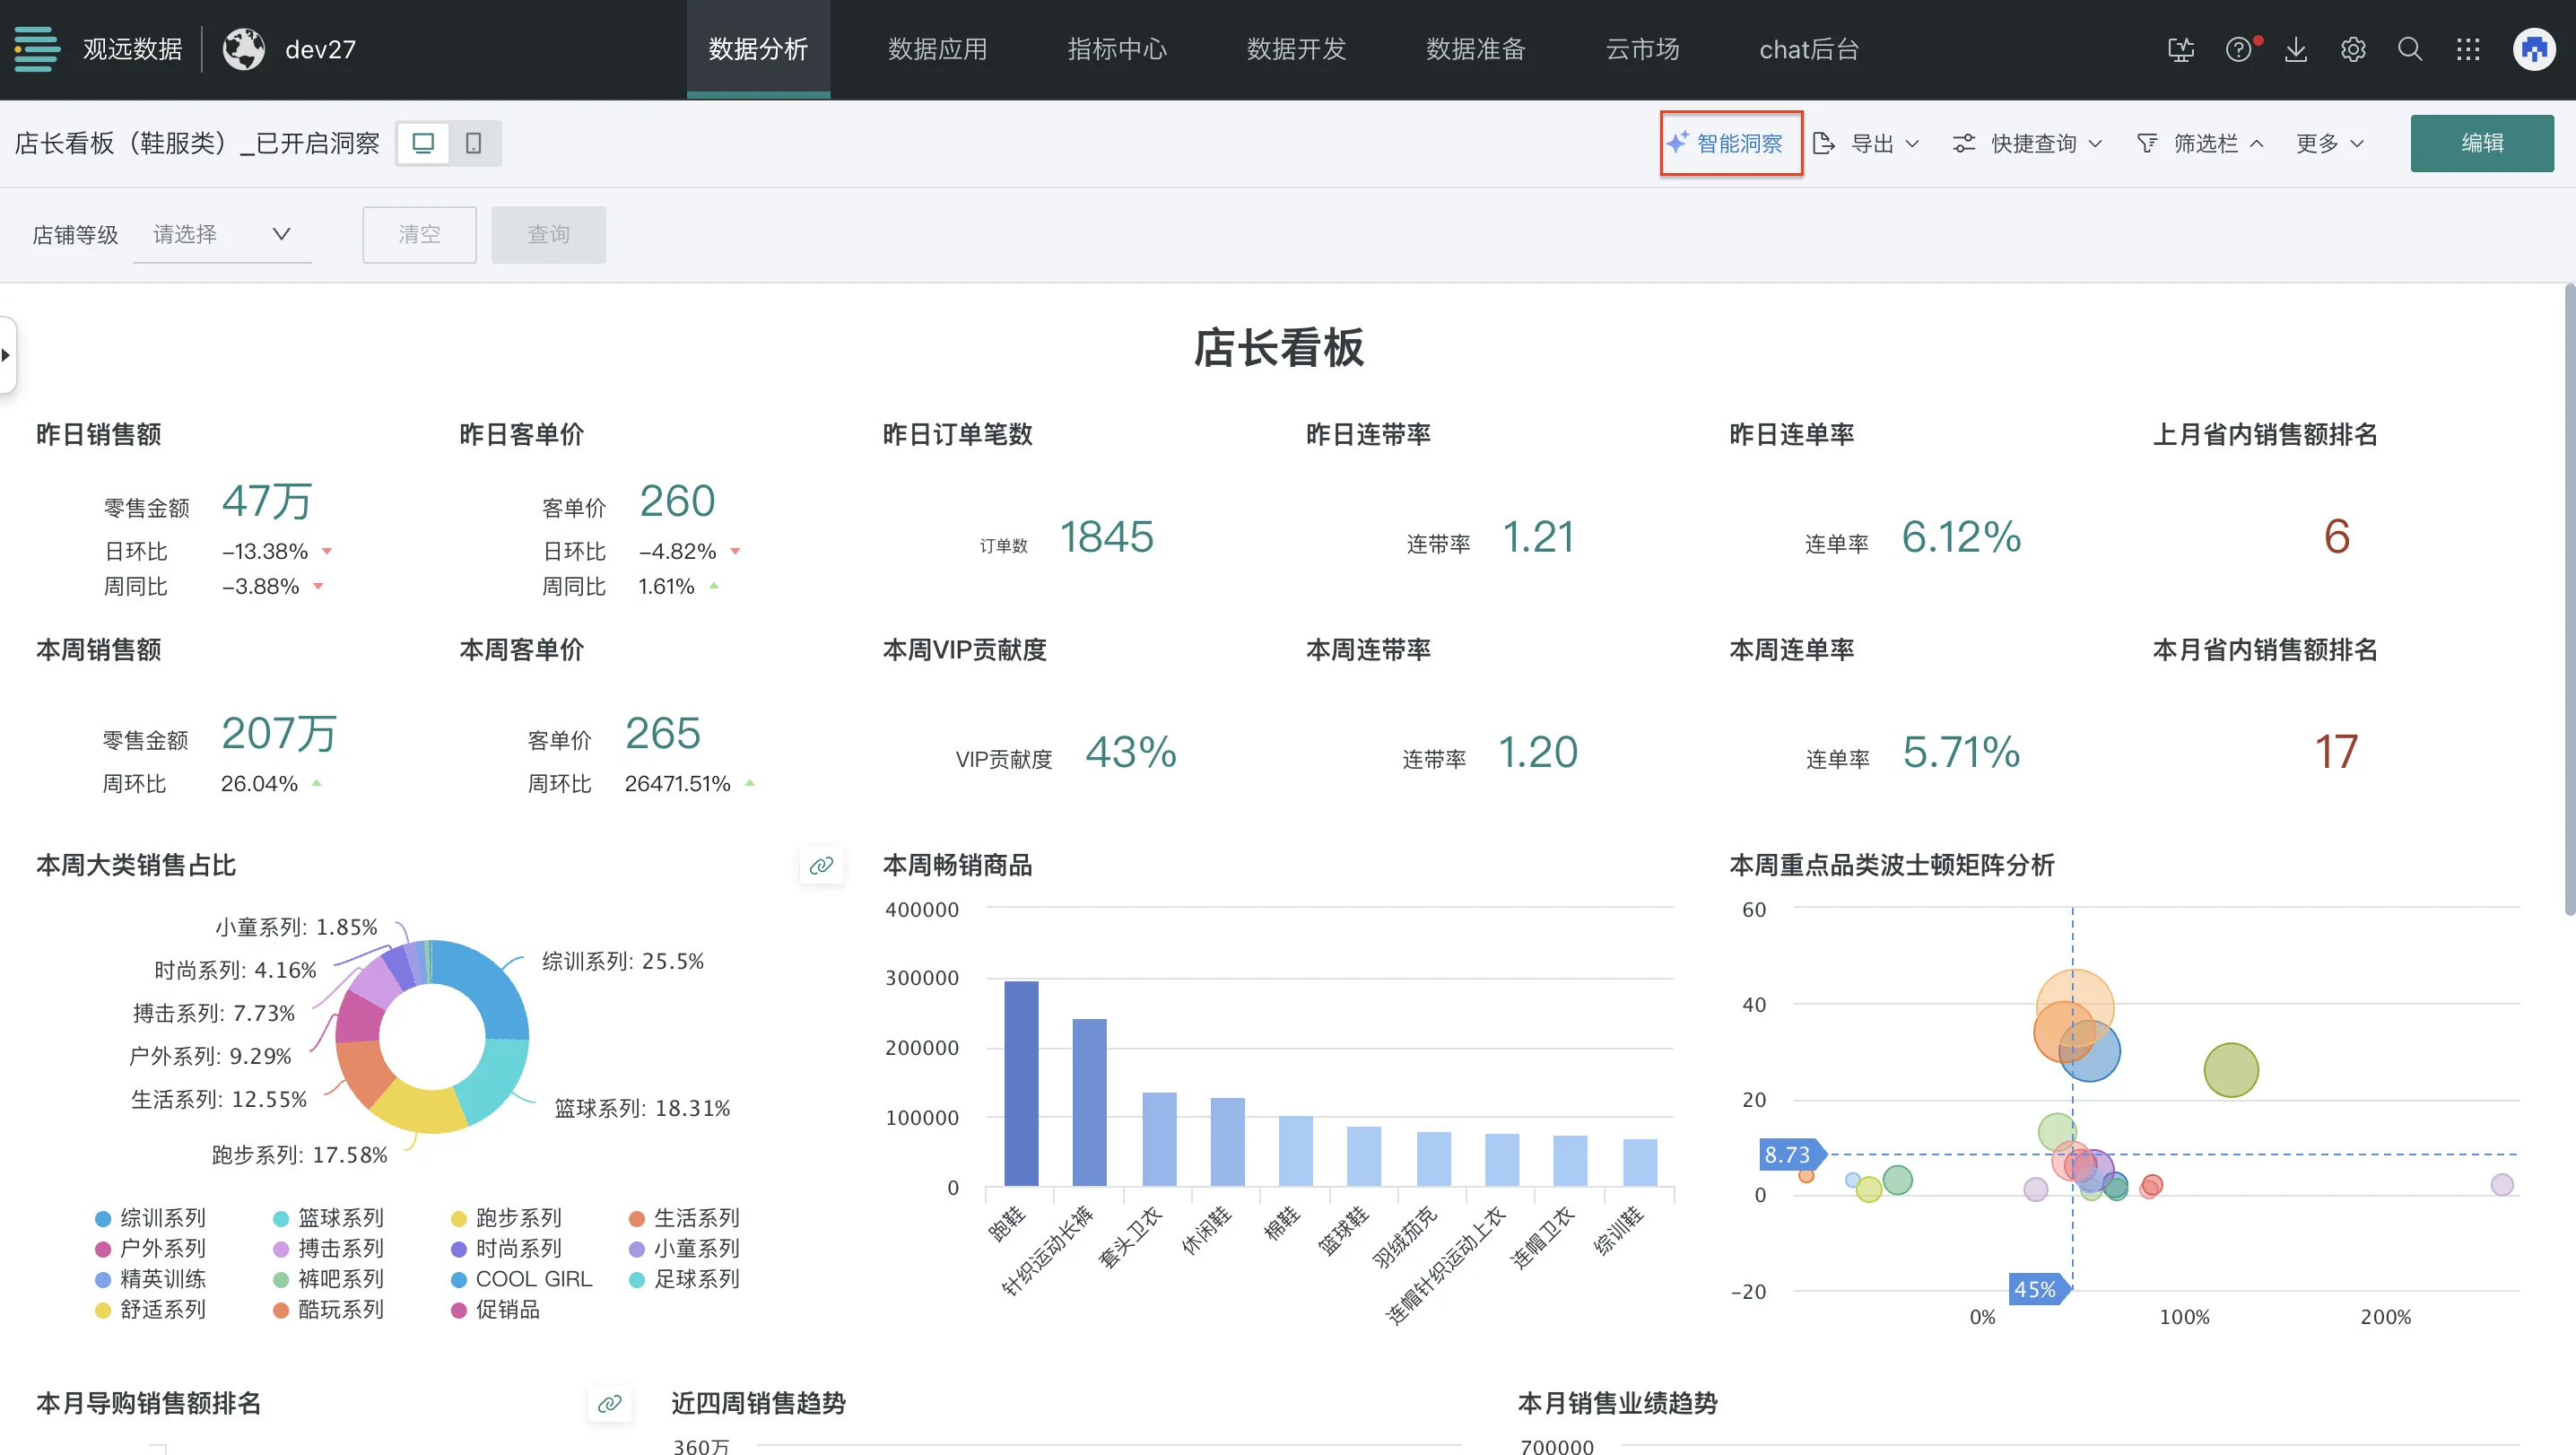
Task: Toggle 综训系列 legend item in pie chart
Action: point(151,1218)
